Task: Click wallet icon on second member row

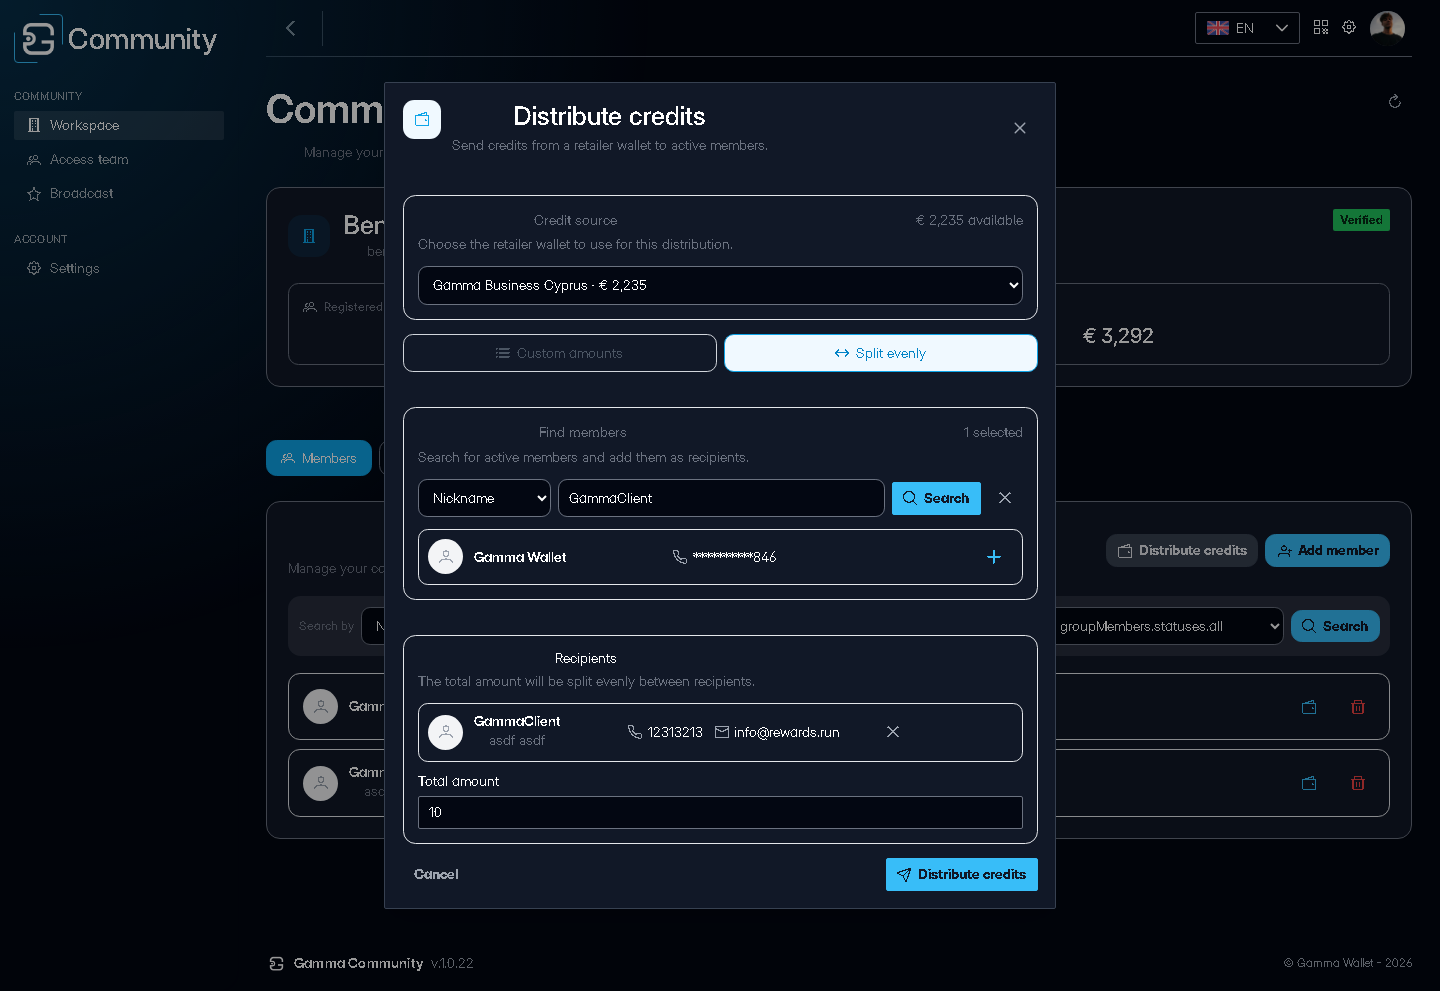Action: pos(1309,783)
